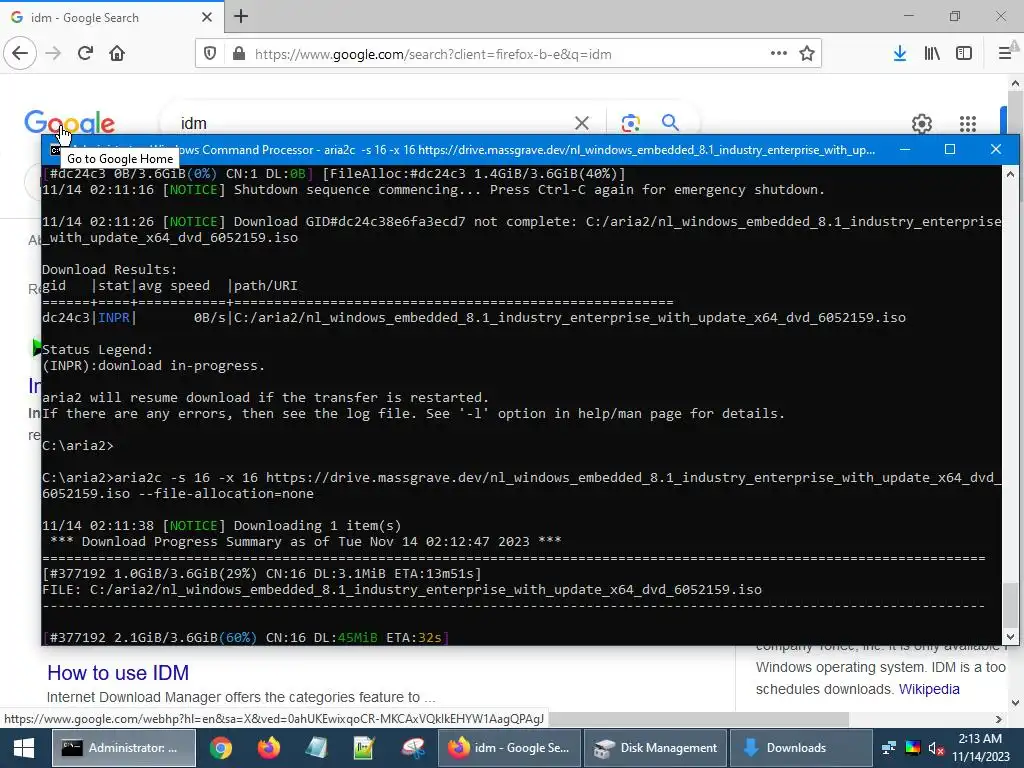Launch Firefox from the pinned taskbar icon
The width and height of the screenshot is (1024, 768).
pyautogui.click(x=268, y=748)
